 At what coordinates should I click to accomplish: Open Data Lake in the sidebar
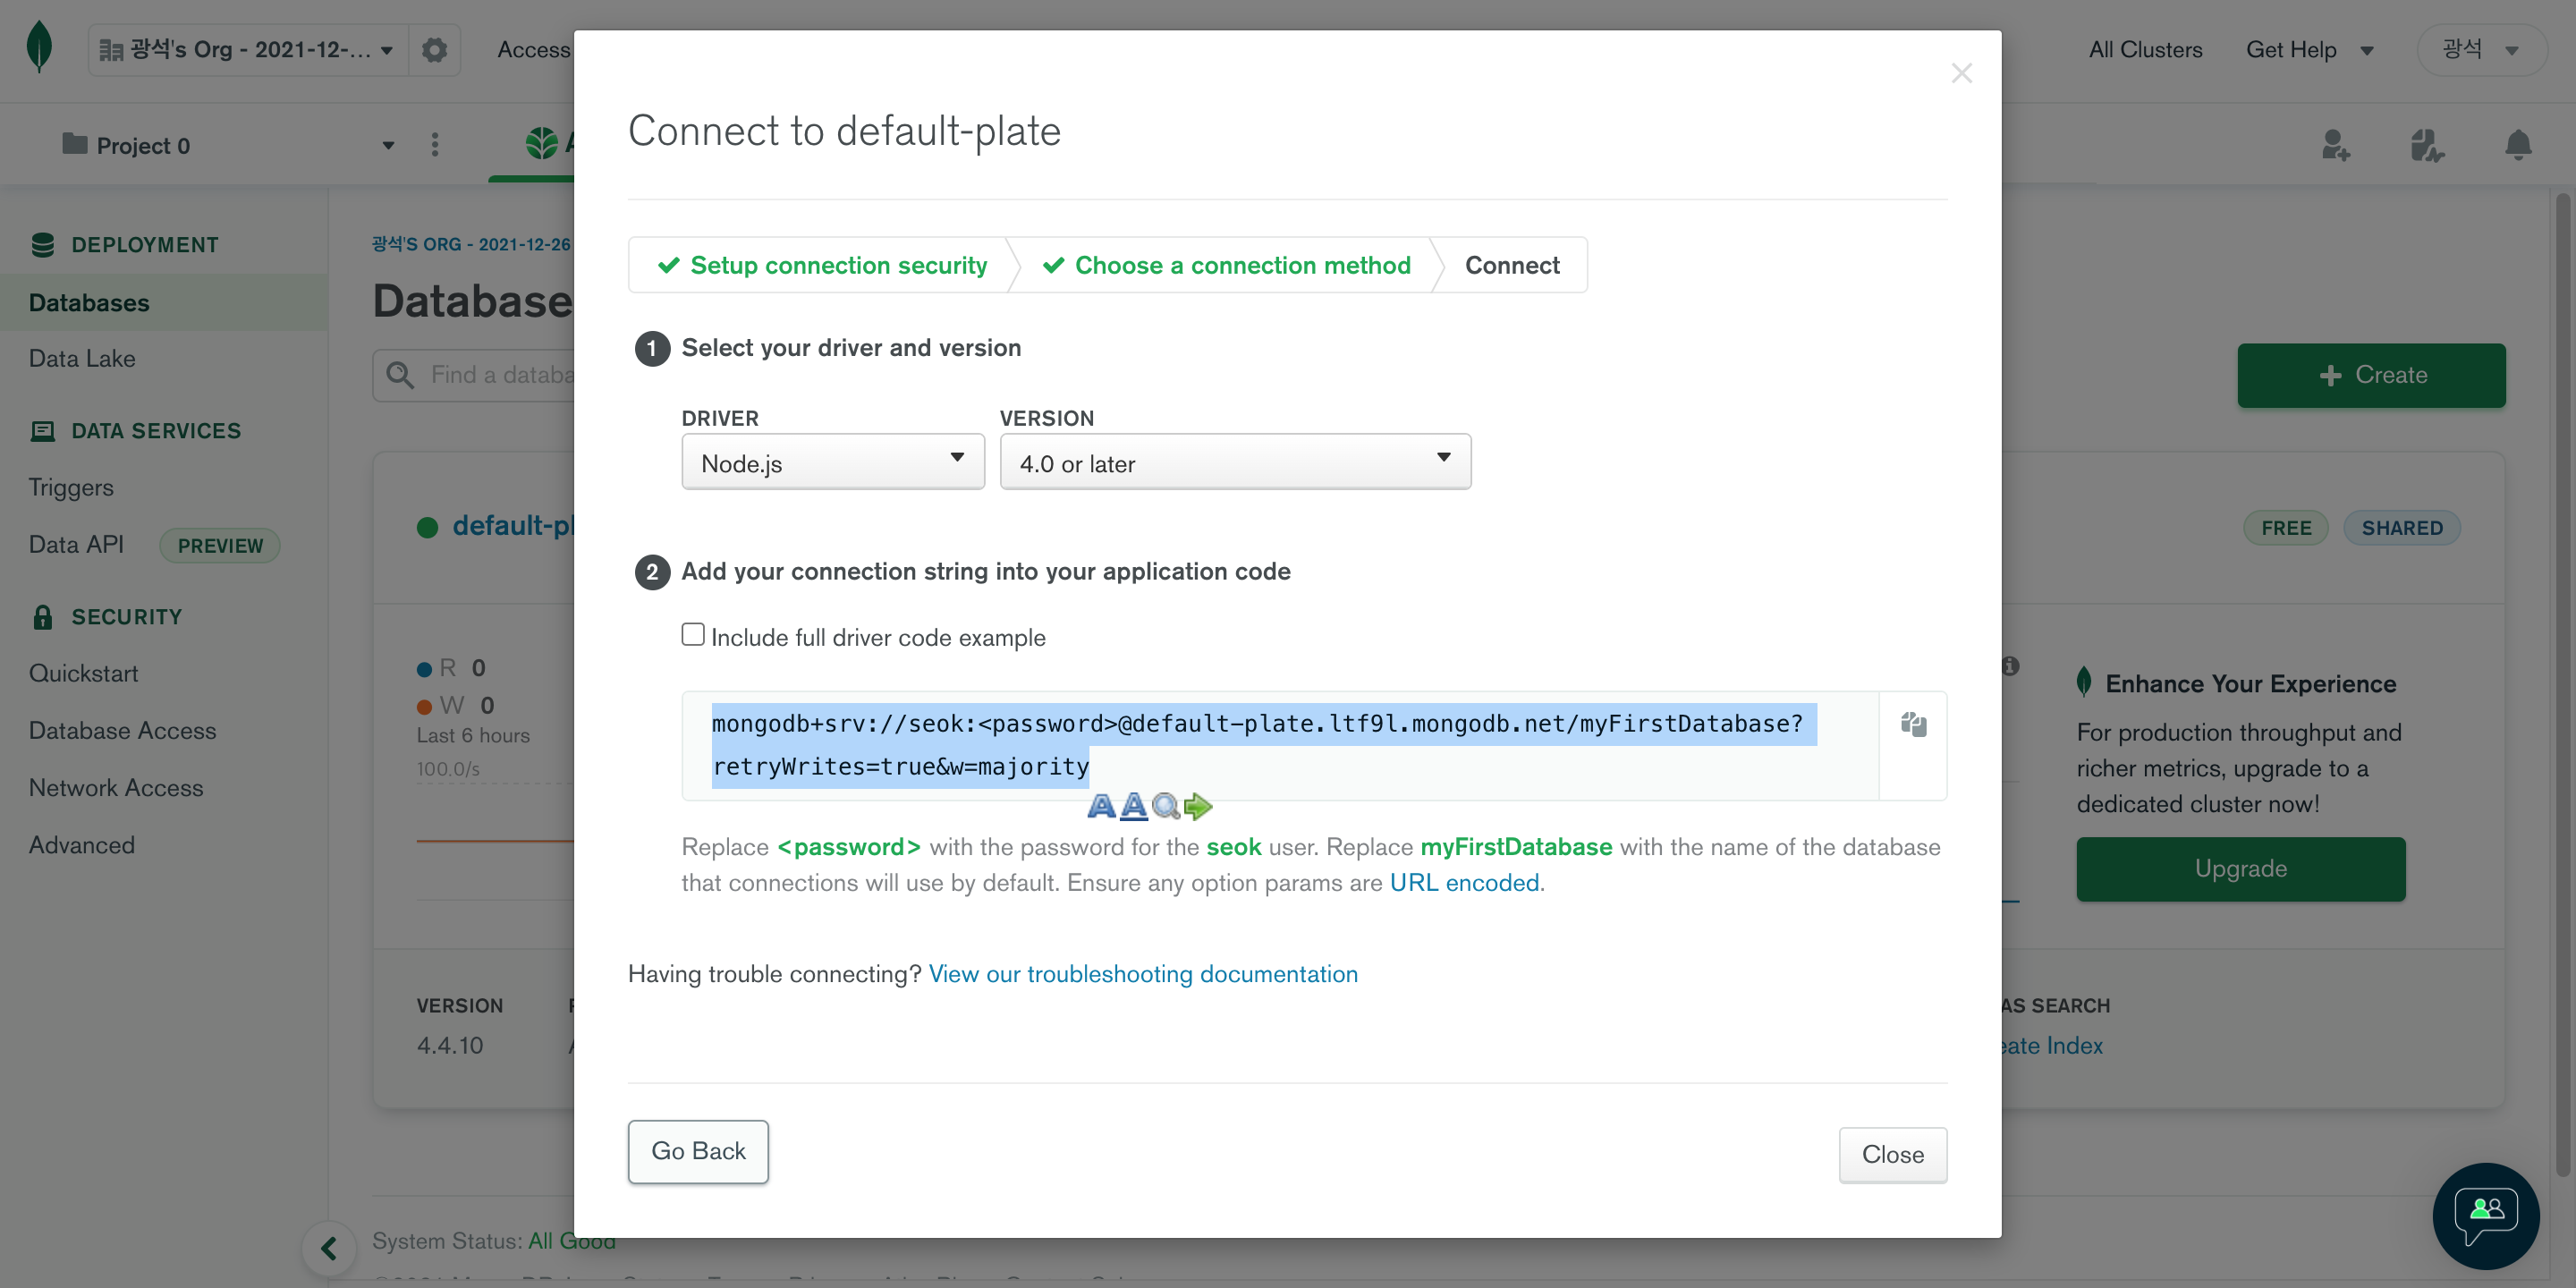tap(82, 359)
